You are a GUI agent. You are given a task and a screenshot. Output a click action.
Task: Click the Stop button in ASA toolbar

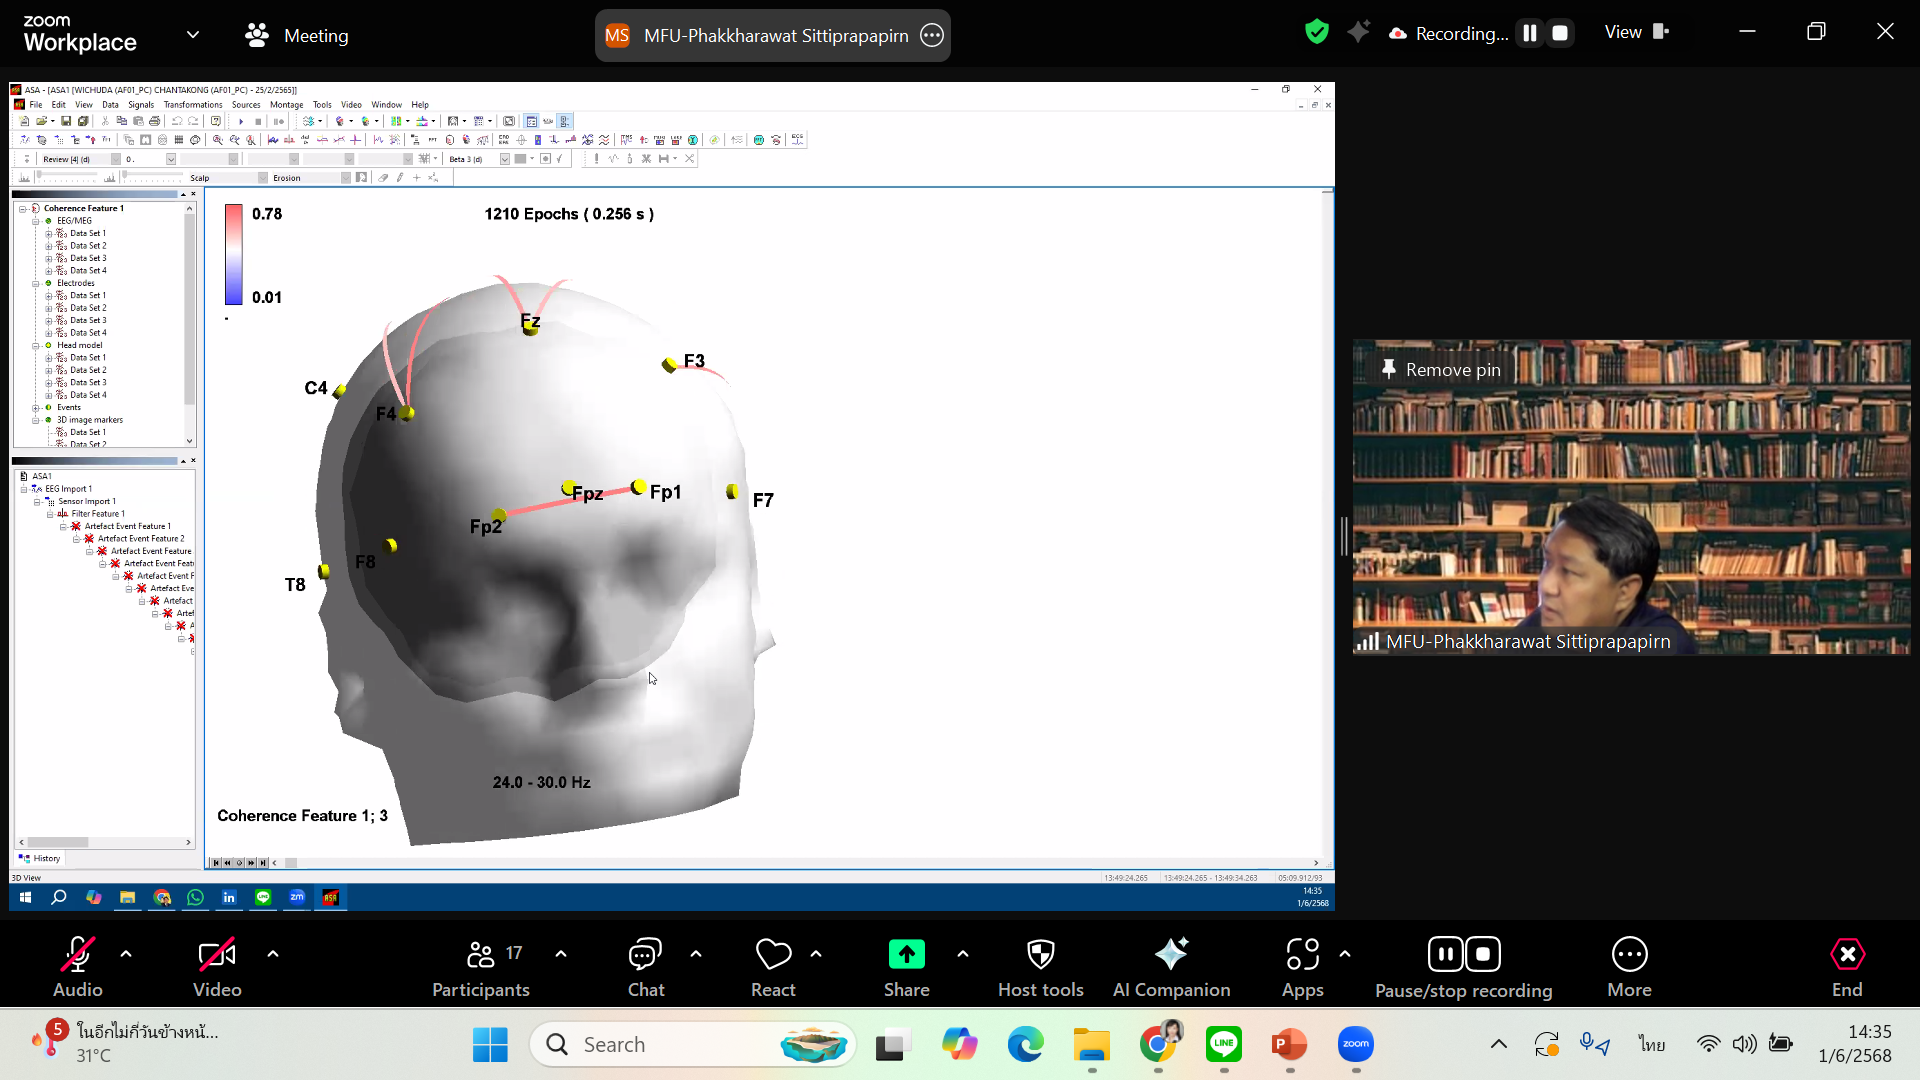click(x=258, y=121)
